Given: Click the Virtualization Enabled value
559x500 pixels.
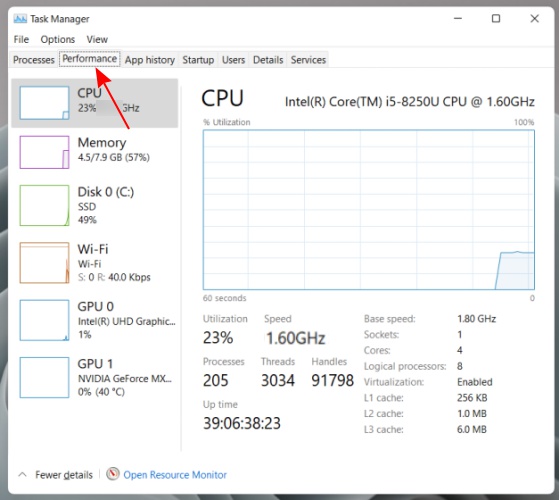Looking at the screenshot, I should (475, 382).
